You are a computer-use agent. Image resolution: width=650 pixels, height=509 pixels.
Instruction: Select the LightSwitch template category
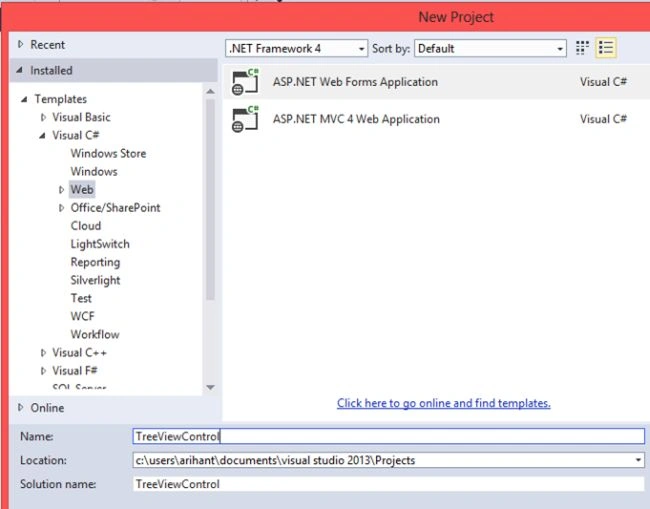click(x=100, y=244)
